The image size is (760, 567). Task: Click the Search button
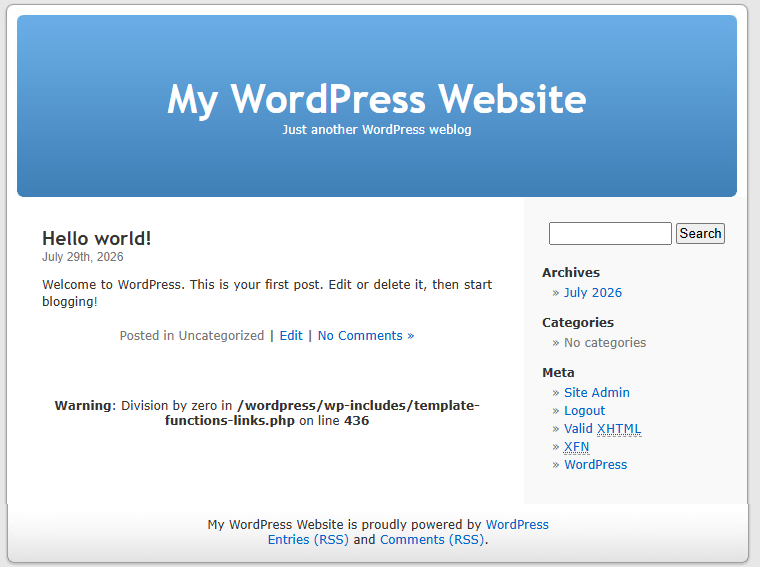[700, 234]
